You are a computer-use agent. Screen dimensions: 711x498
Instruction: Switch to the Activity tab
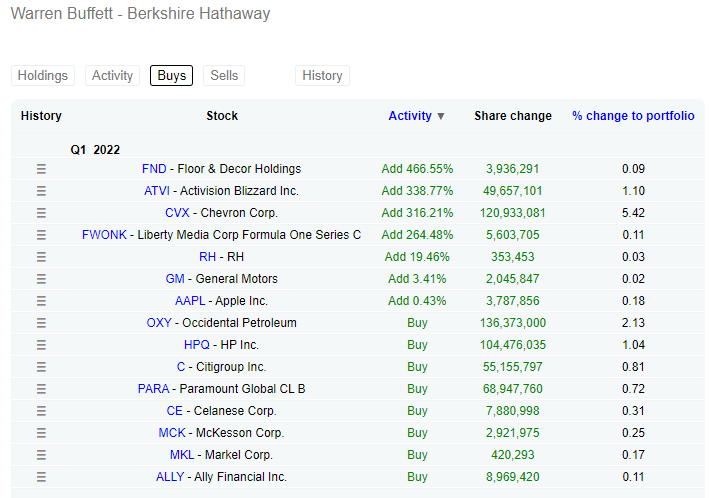click(x=112, y=75)
